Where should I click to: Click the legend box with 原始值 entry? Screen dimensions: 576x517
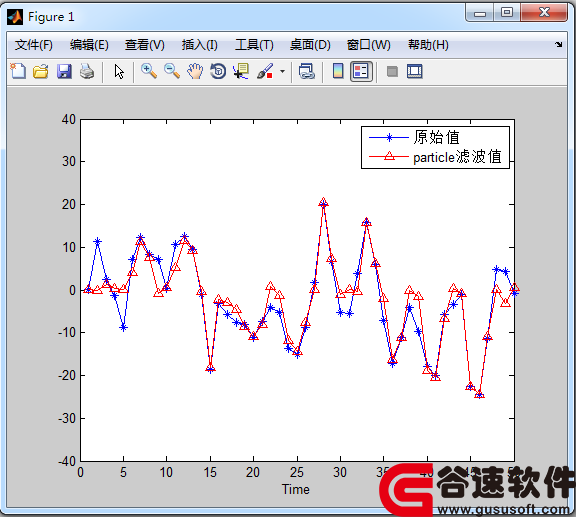(x=435, y=147)
